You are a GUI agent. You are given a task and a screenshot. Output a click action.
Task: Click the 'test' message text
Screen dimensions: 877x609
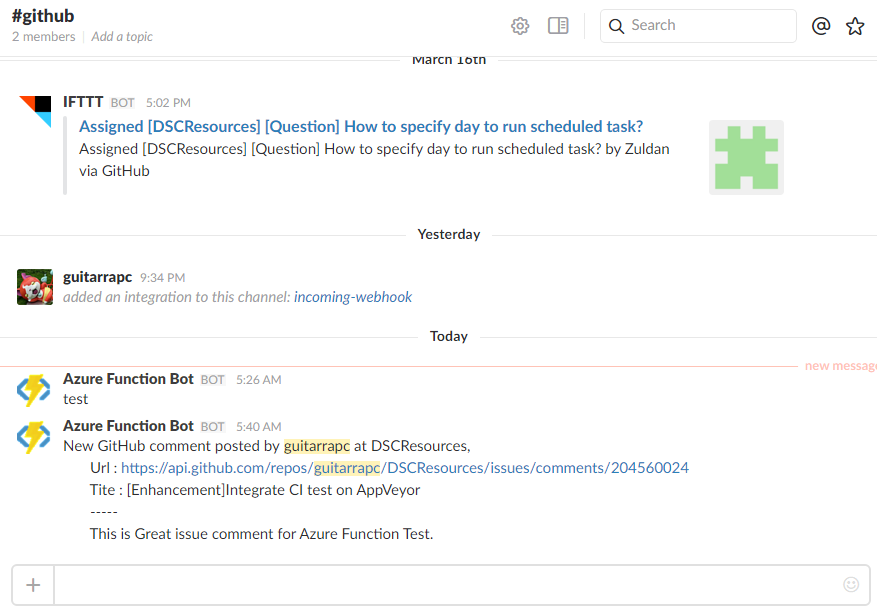pyautogui.click(x=76, y=399)
